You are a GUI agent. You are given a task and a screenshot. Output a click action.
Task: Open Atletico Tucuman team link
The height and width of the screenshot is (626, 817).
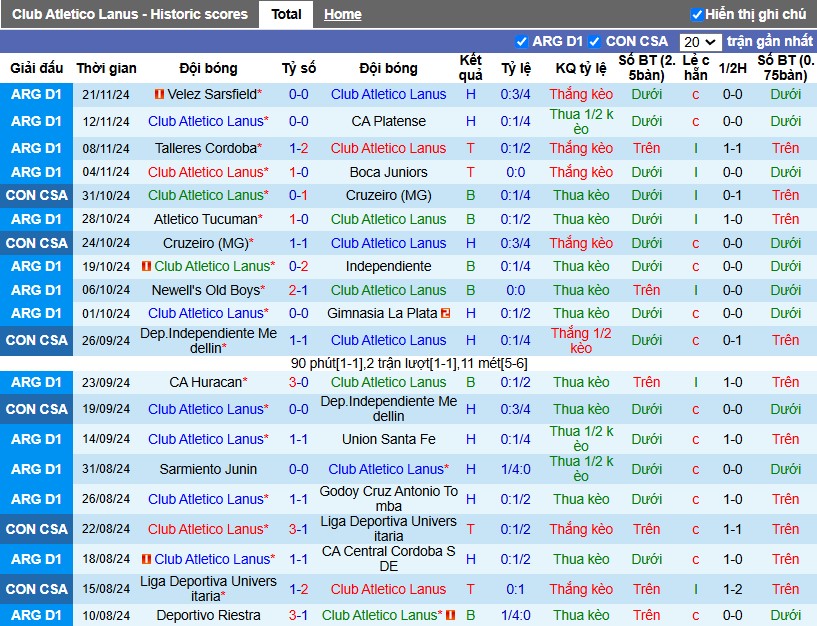tap(205, 219)
